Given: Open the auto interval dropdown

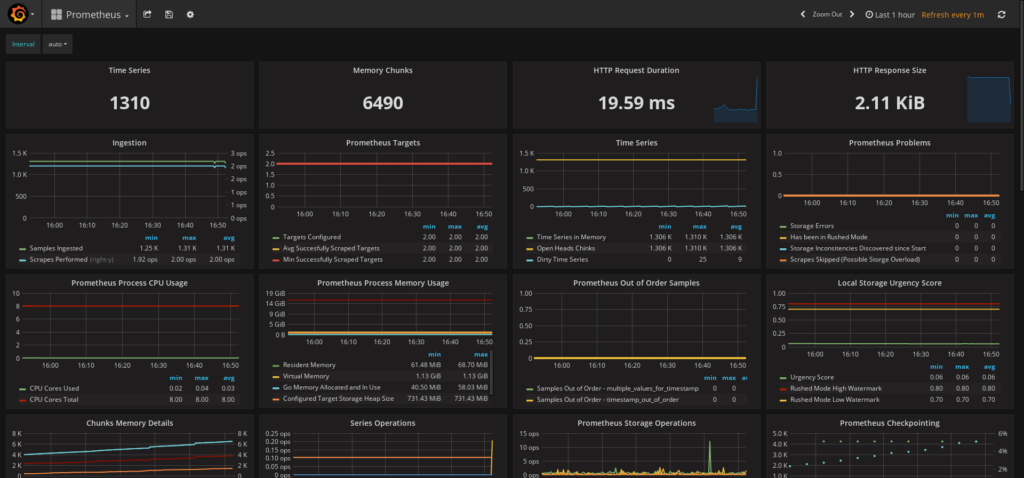Looking at the screenshot, I should click(x=57, y=44).
